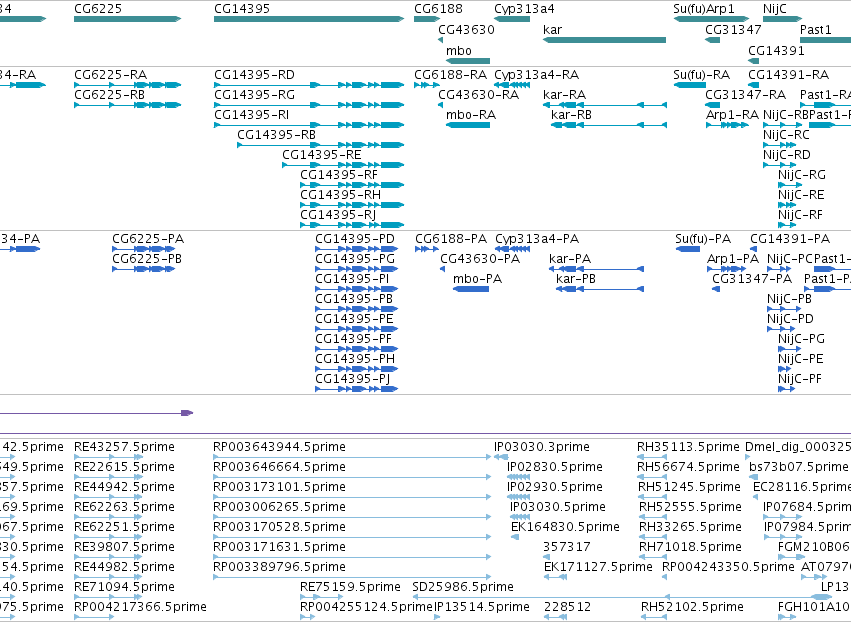Image resolution: width=851 pixels, height=622 pixels.
Task: Click the kar gene label
Action: [552, 30]
